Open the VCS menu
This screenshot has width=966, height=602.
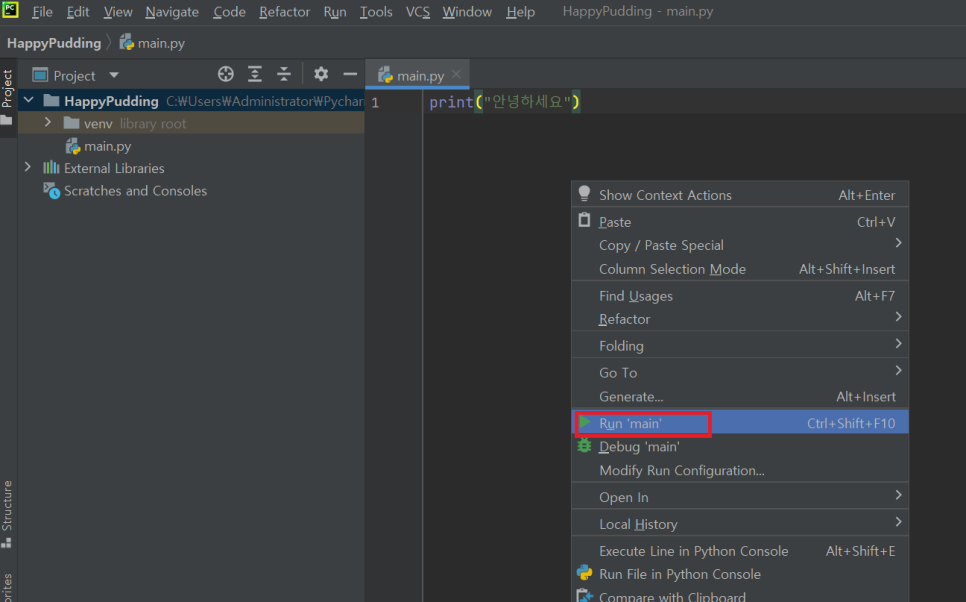pos(418,12)
